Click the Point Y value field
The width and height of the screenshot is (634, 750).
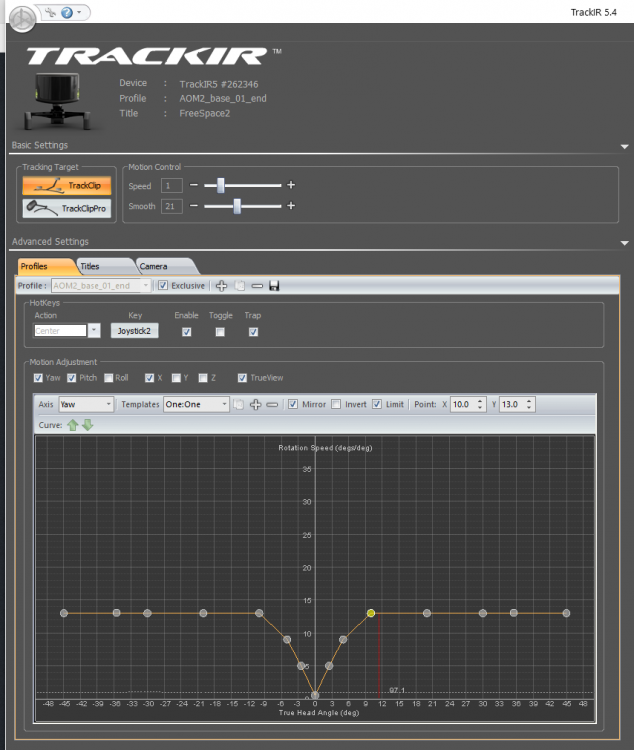512,404
